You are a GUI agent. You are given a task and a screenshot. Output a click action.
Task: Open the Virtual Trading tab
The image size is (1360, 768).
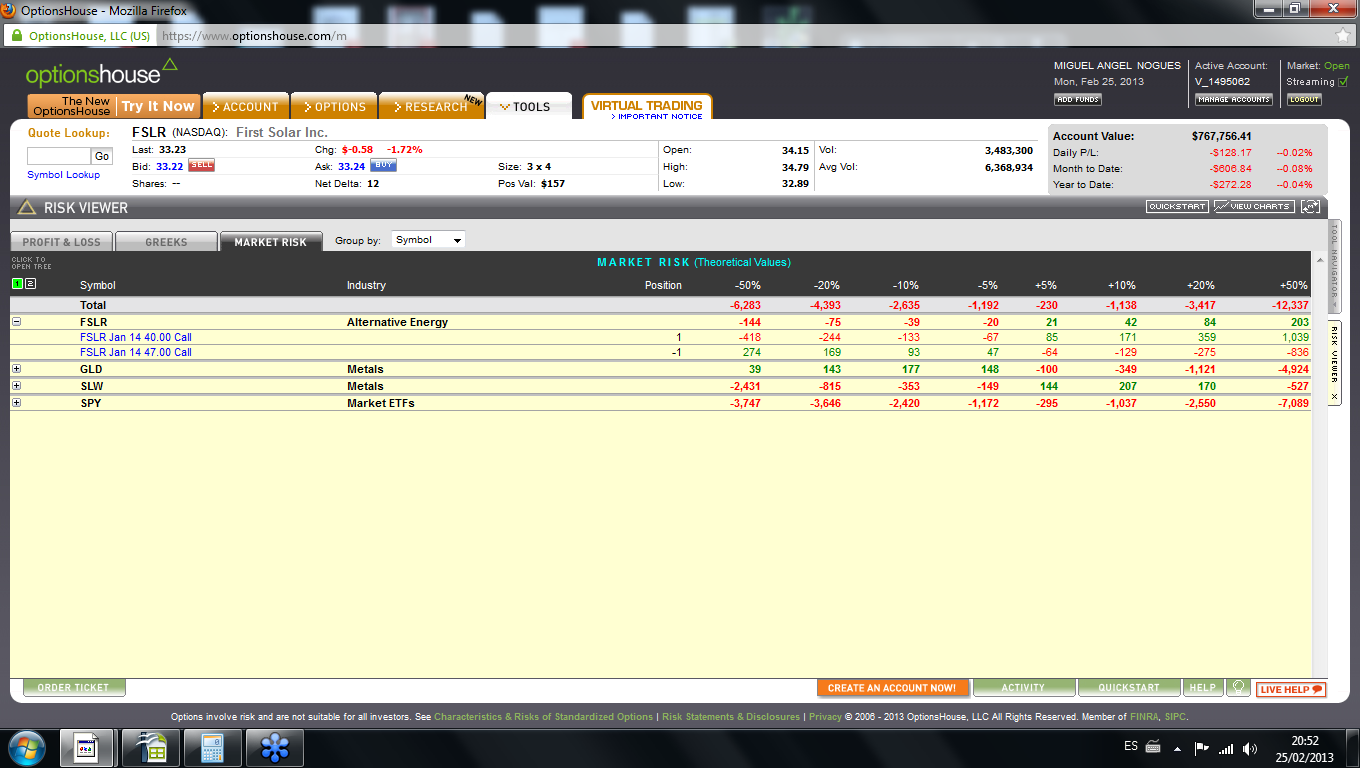point(647,107)
